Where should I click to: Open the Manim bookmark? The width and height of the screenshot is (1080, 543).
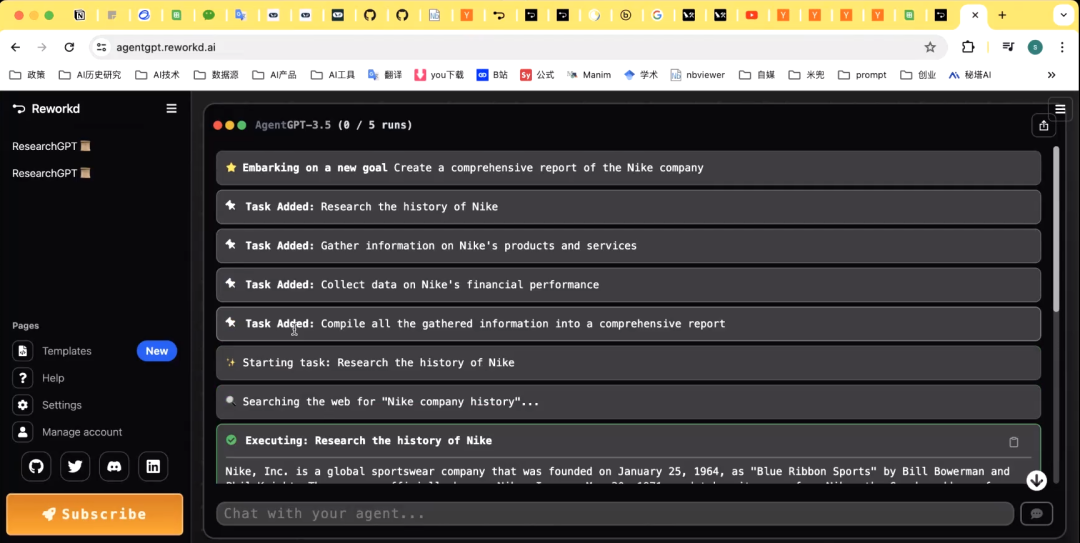pos(589,75)
